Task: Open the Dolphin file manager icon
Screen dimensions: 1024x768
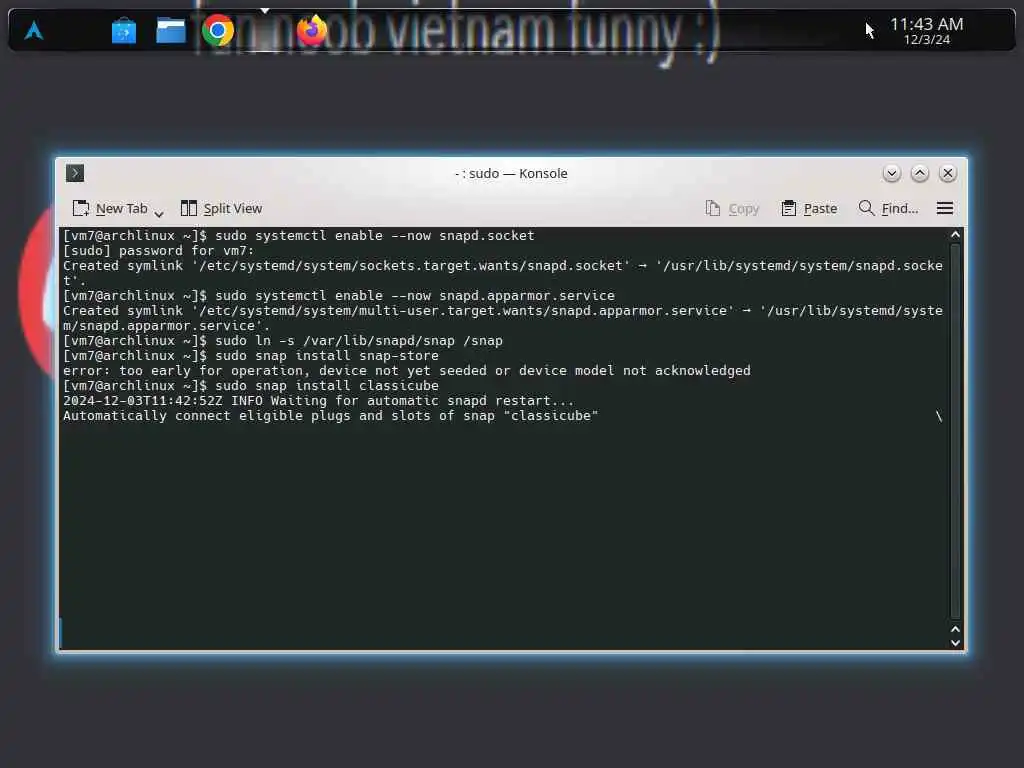Action: coord(170,31)
